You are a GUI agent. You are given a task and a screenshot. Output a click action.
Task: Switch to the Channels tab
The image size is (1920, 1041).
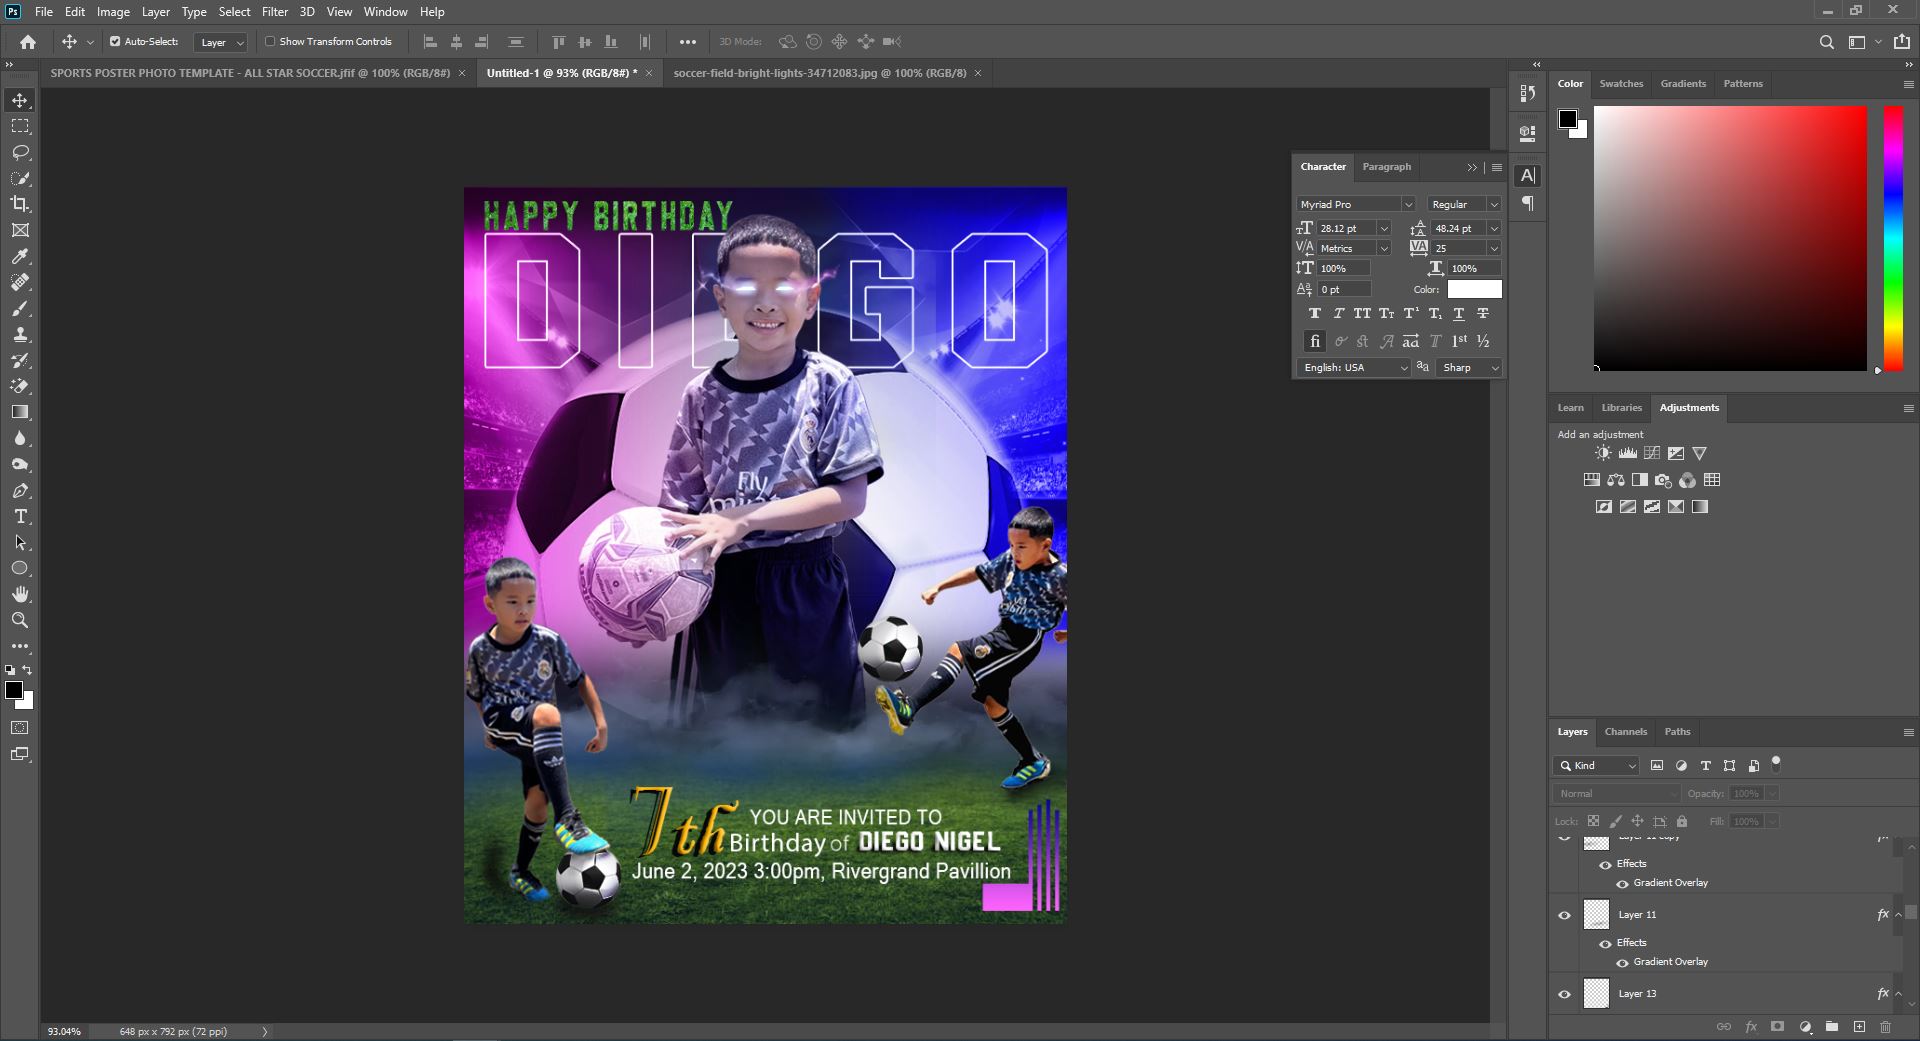(1625, 732)
